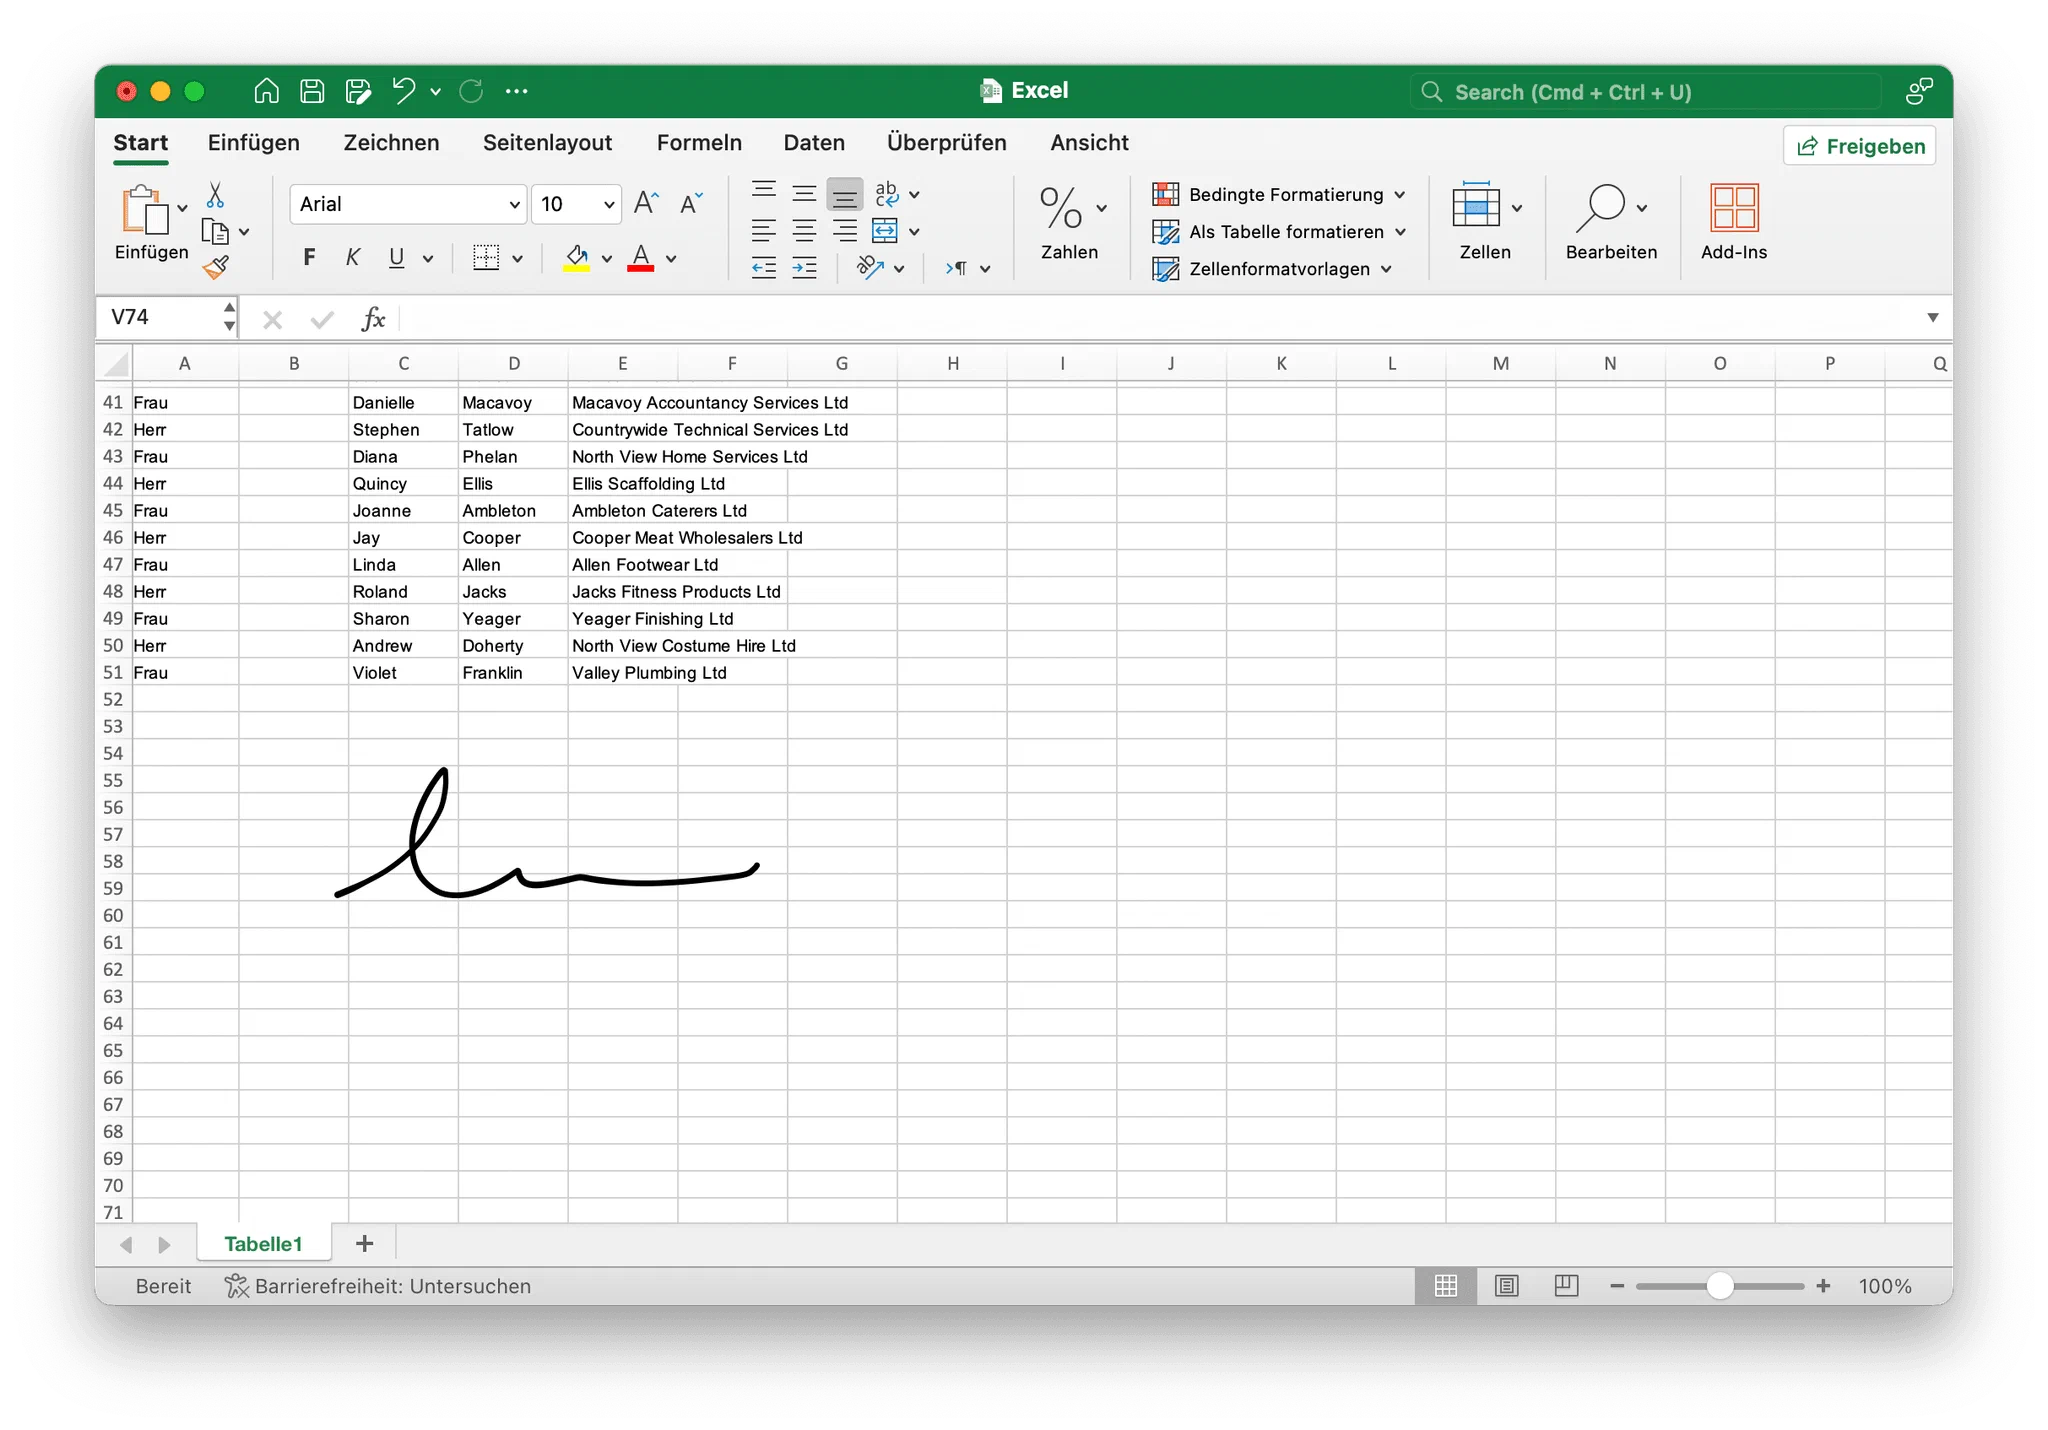This screenshot has width=2048, height=1430.
Task: Toggle underline with the U button
Action: 397,258
